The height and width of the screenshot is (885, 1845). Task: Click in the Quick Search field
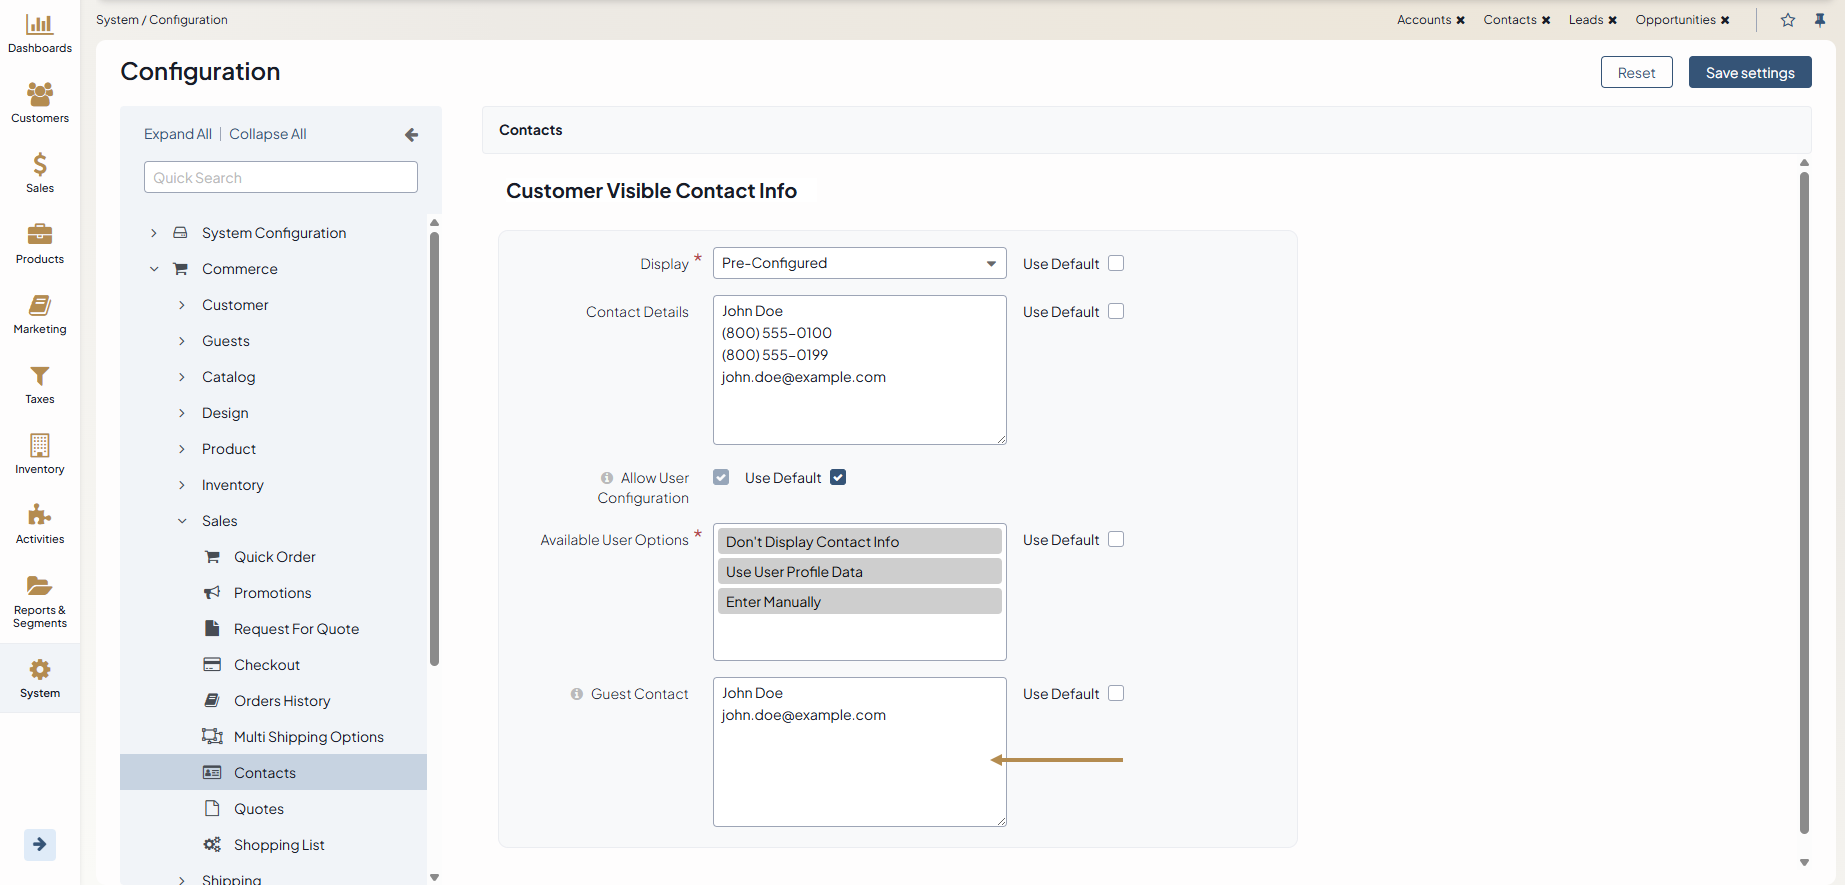280,178
